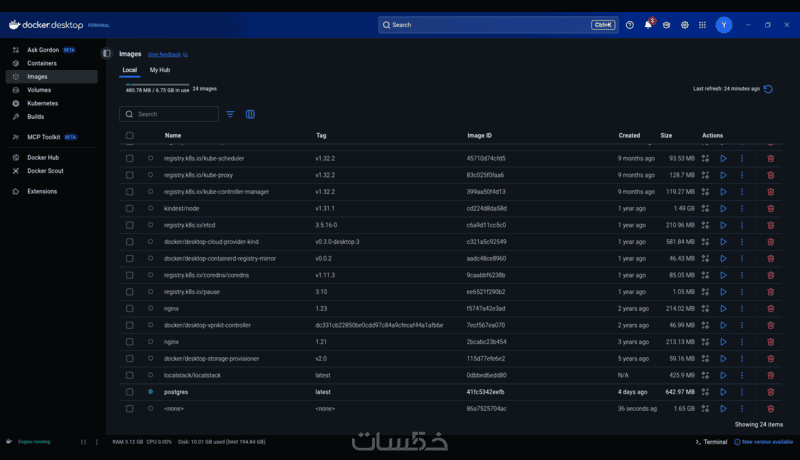This screenshot has width=800, height=460.
Task: Open the user account avatar
Action: (x=723, y=24)
